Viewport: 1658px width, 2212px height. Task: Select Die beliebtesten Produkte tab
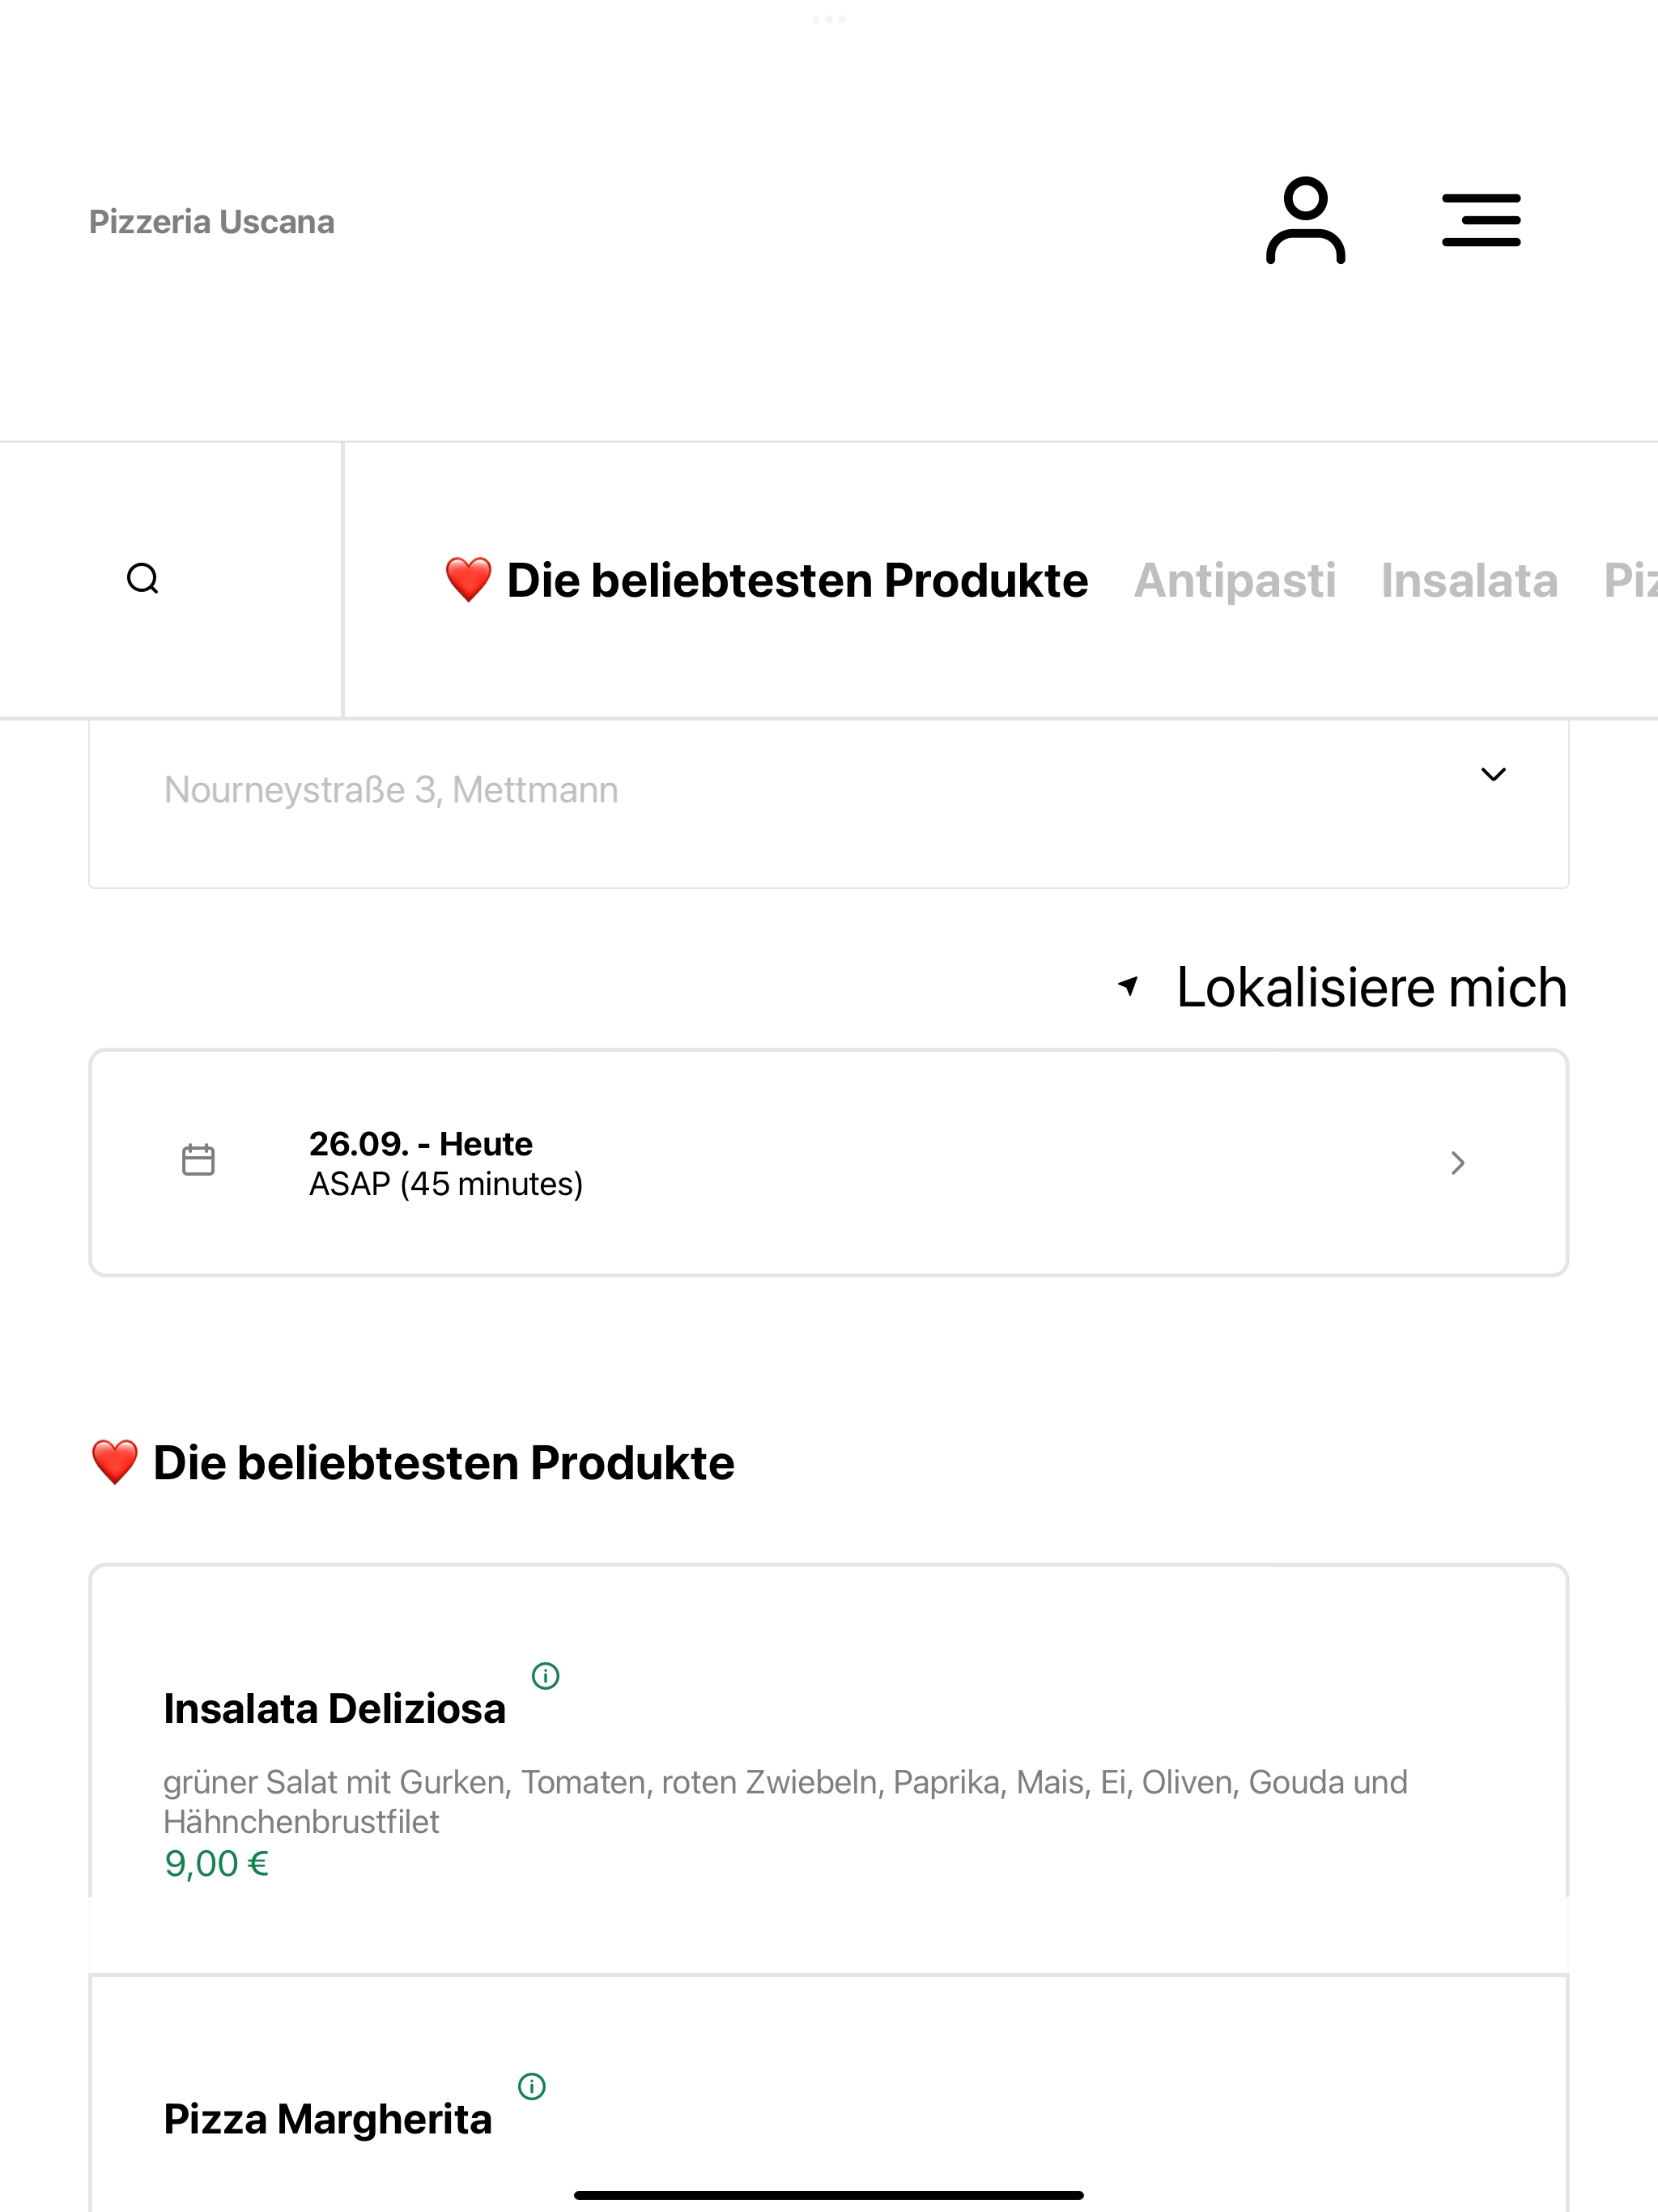tap(766, 580)
